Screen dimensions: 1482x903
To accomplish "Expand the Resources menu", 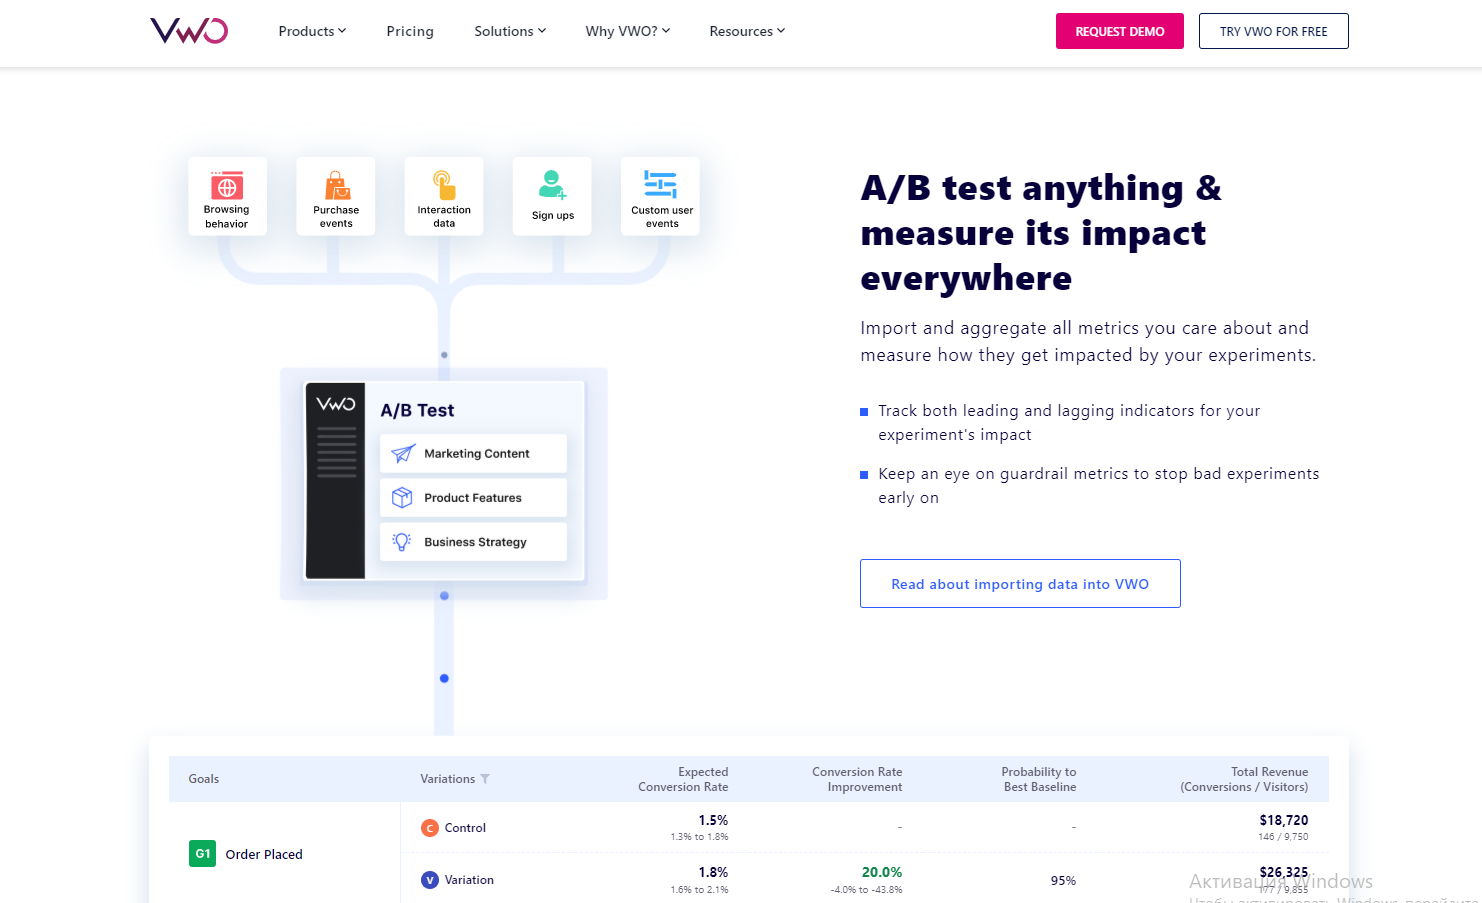I will [747, 31].
